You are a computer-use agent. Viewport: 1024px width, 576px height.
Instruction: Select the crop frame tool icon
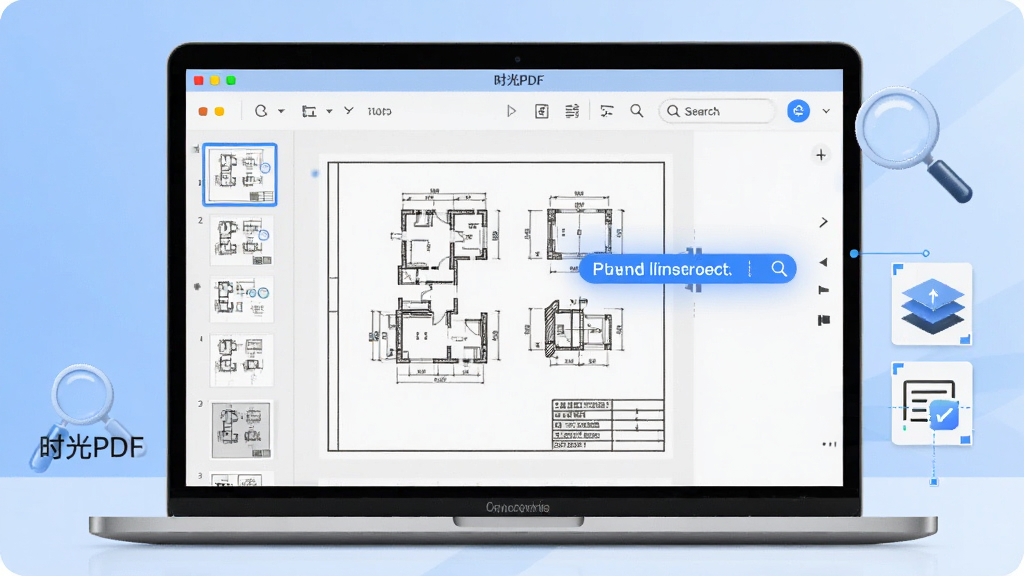pyautogui.click(x=309, y=112)
